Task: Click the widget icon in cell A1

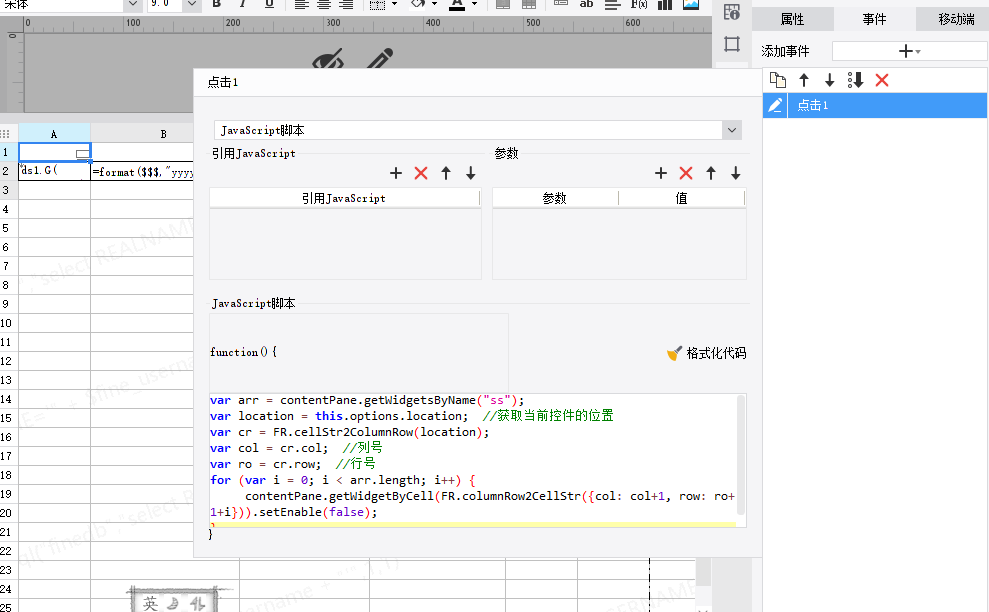Action: point(83,153)
